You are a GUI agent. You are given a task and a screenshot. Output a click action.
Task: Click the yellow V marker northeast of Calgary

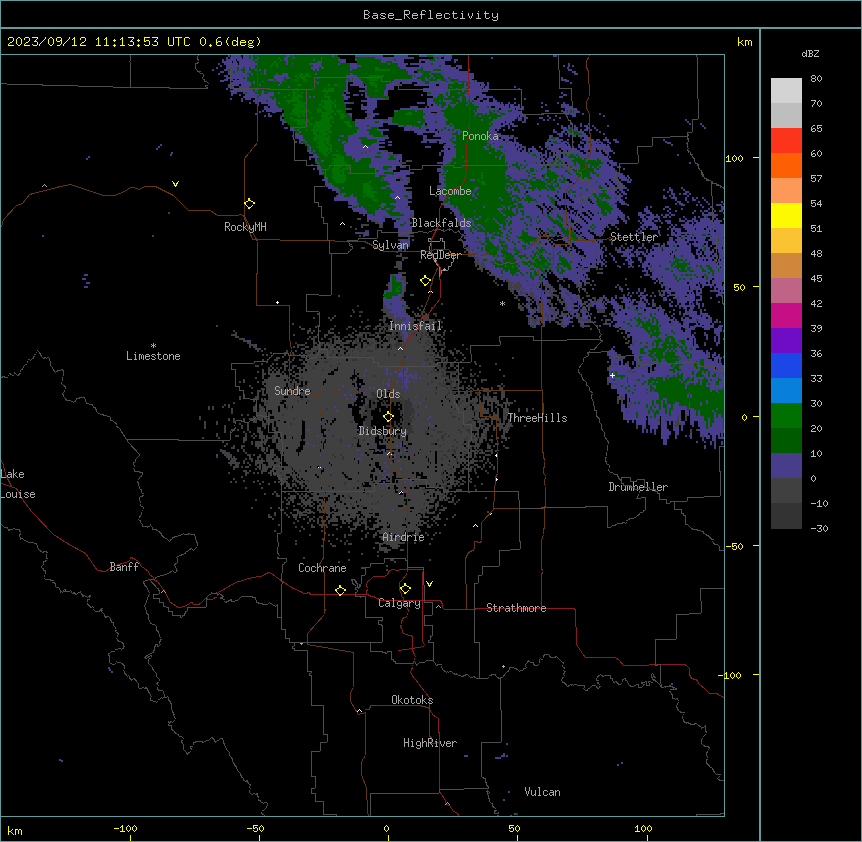click(429, 584)
